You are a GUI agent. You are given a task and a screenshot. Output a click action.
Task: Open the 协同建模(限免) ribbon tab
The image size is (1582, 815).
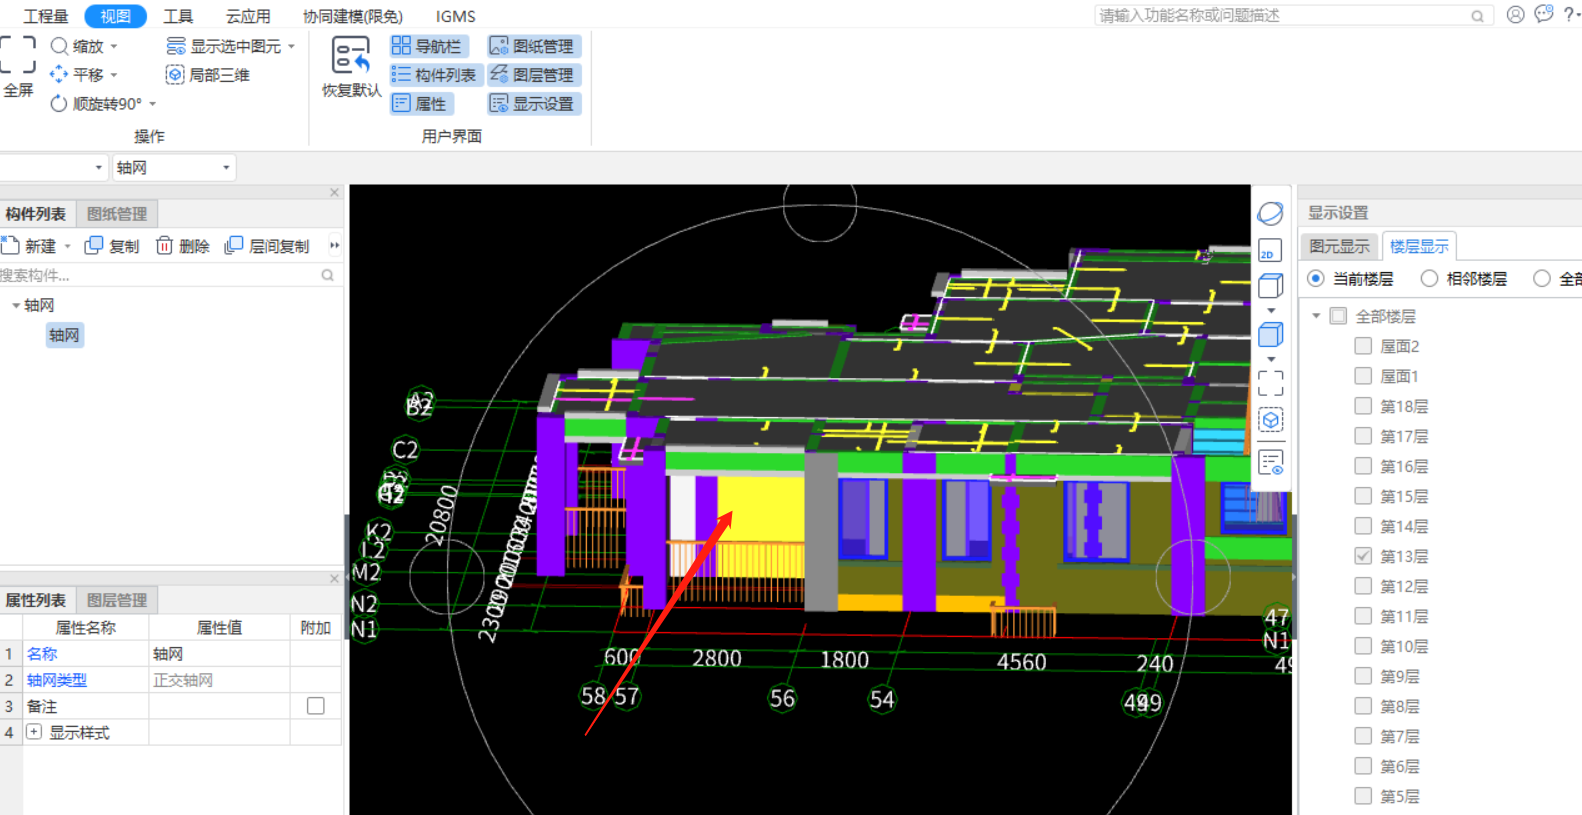pos(353,16)
